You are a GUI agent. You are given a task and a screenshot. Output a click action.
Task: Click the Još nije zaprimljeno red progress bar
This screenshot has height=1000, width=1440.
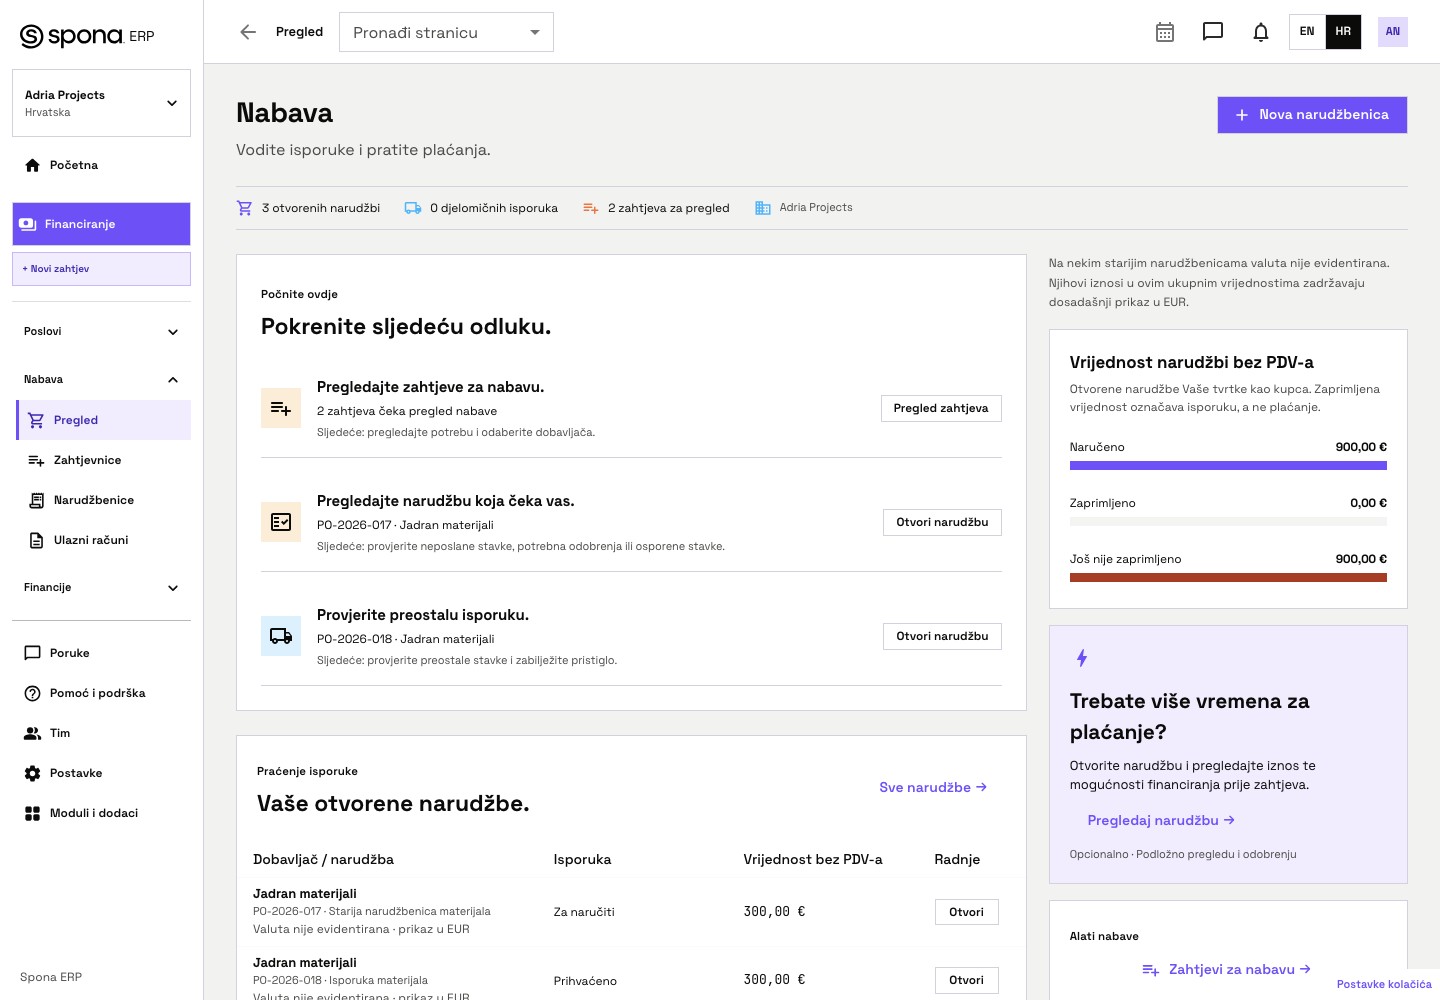(1228, 577)
